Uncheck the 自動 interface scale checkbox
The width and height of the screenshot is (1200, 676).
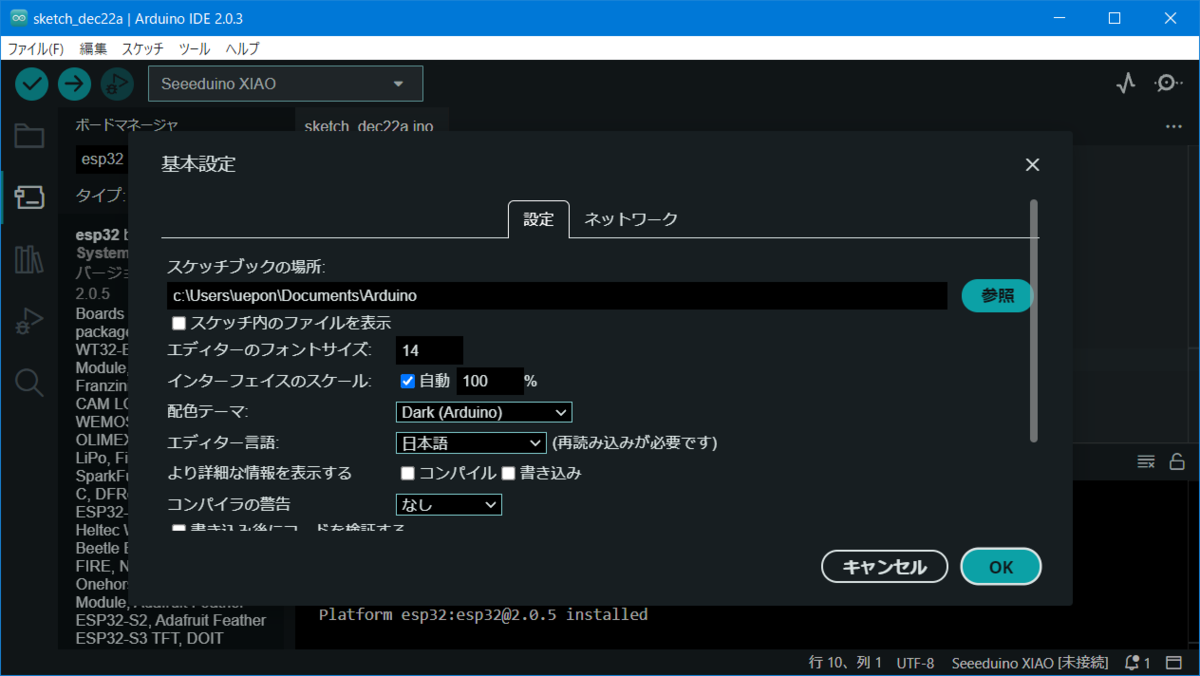point(407,381)
